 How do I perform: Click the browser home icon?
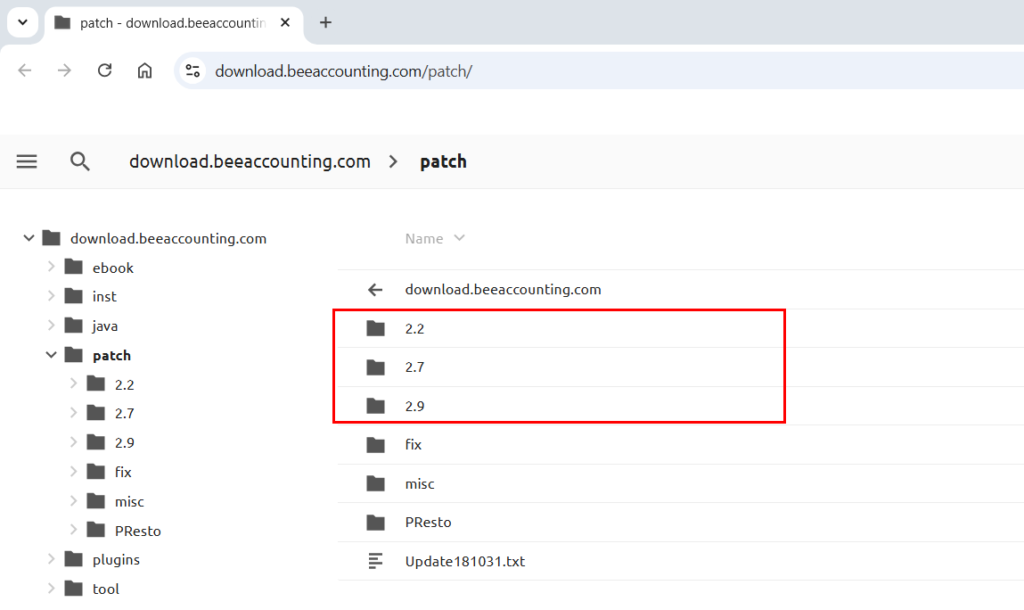coord(145,71)
